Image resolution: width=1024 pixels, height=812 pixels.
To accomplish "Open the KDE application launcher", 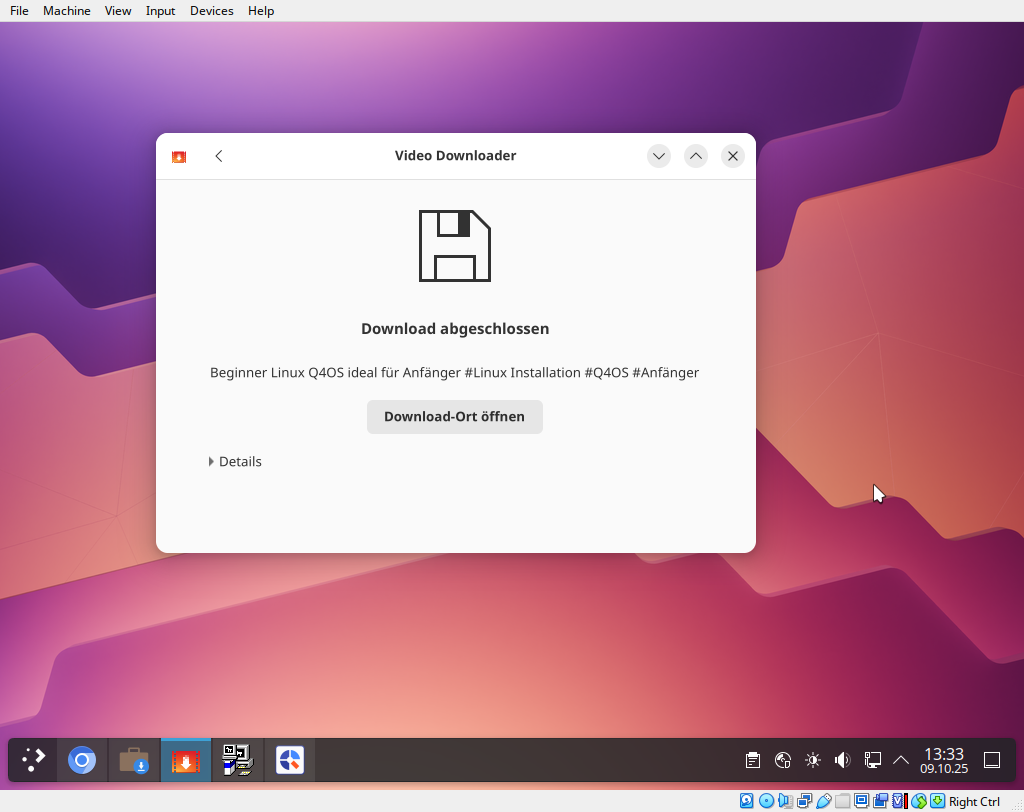I will point(33,760).
